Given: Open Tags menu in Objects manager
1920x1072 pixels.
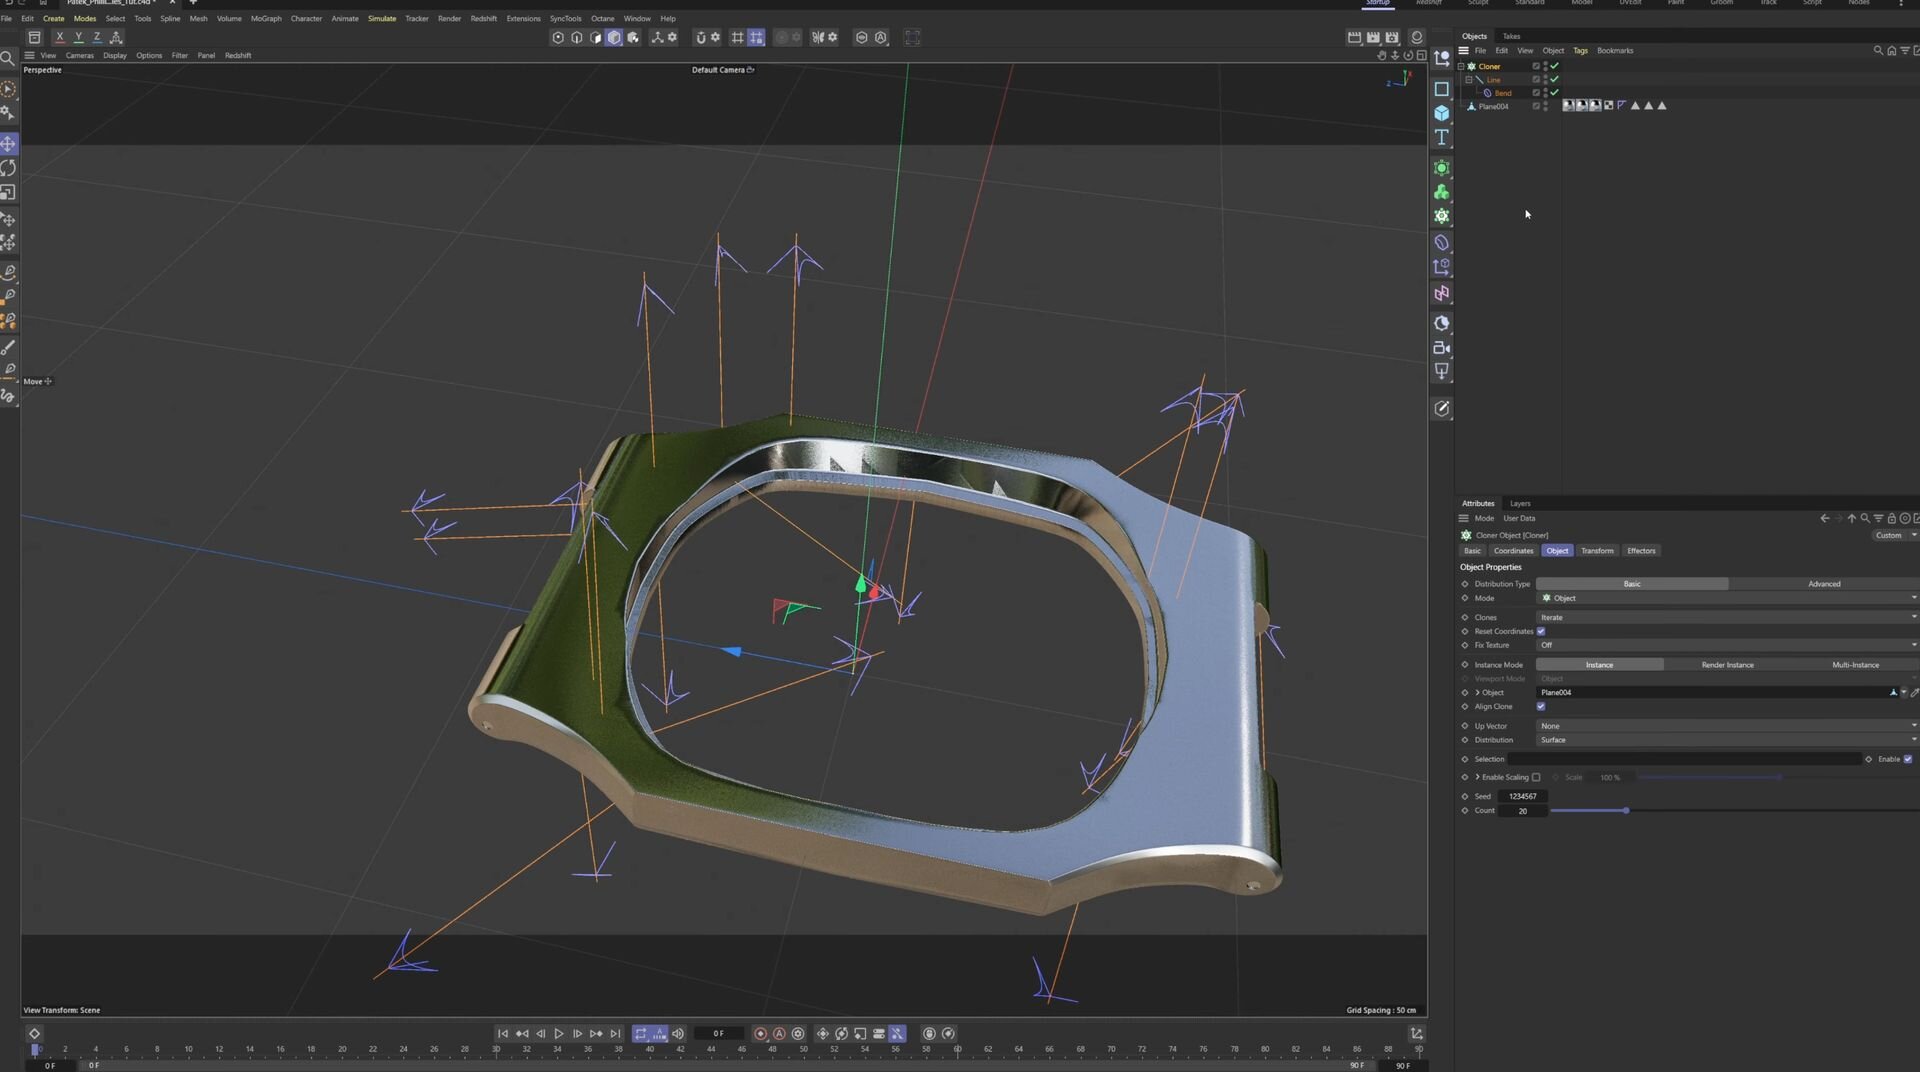Looking at the screenshot, I should [1580, 50].
